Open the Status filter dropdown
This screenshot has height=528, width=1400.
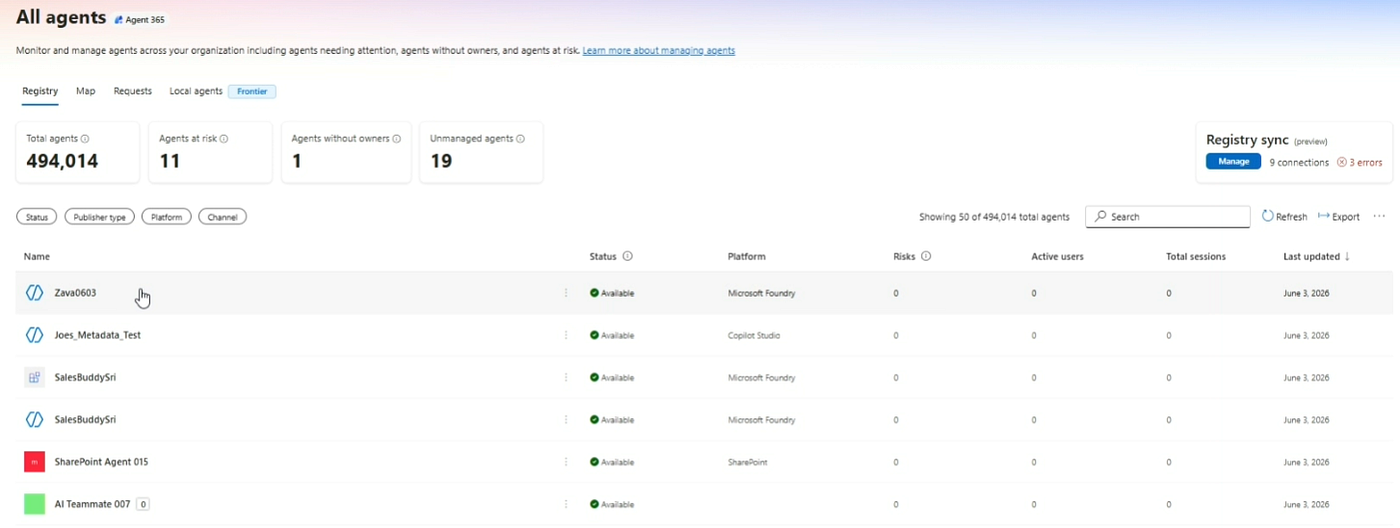pyautogui.click(x=37, y=217)
